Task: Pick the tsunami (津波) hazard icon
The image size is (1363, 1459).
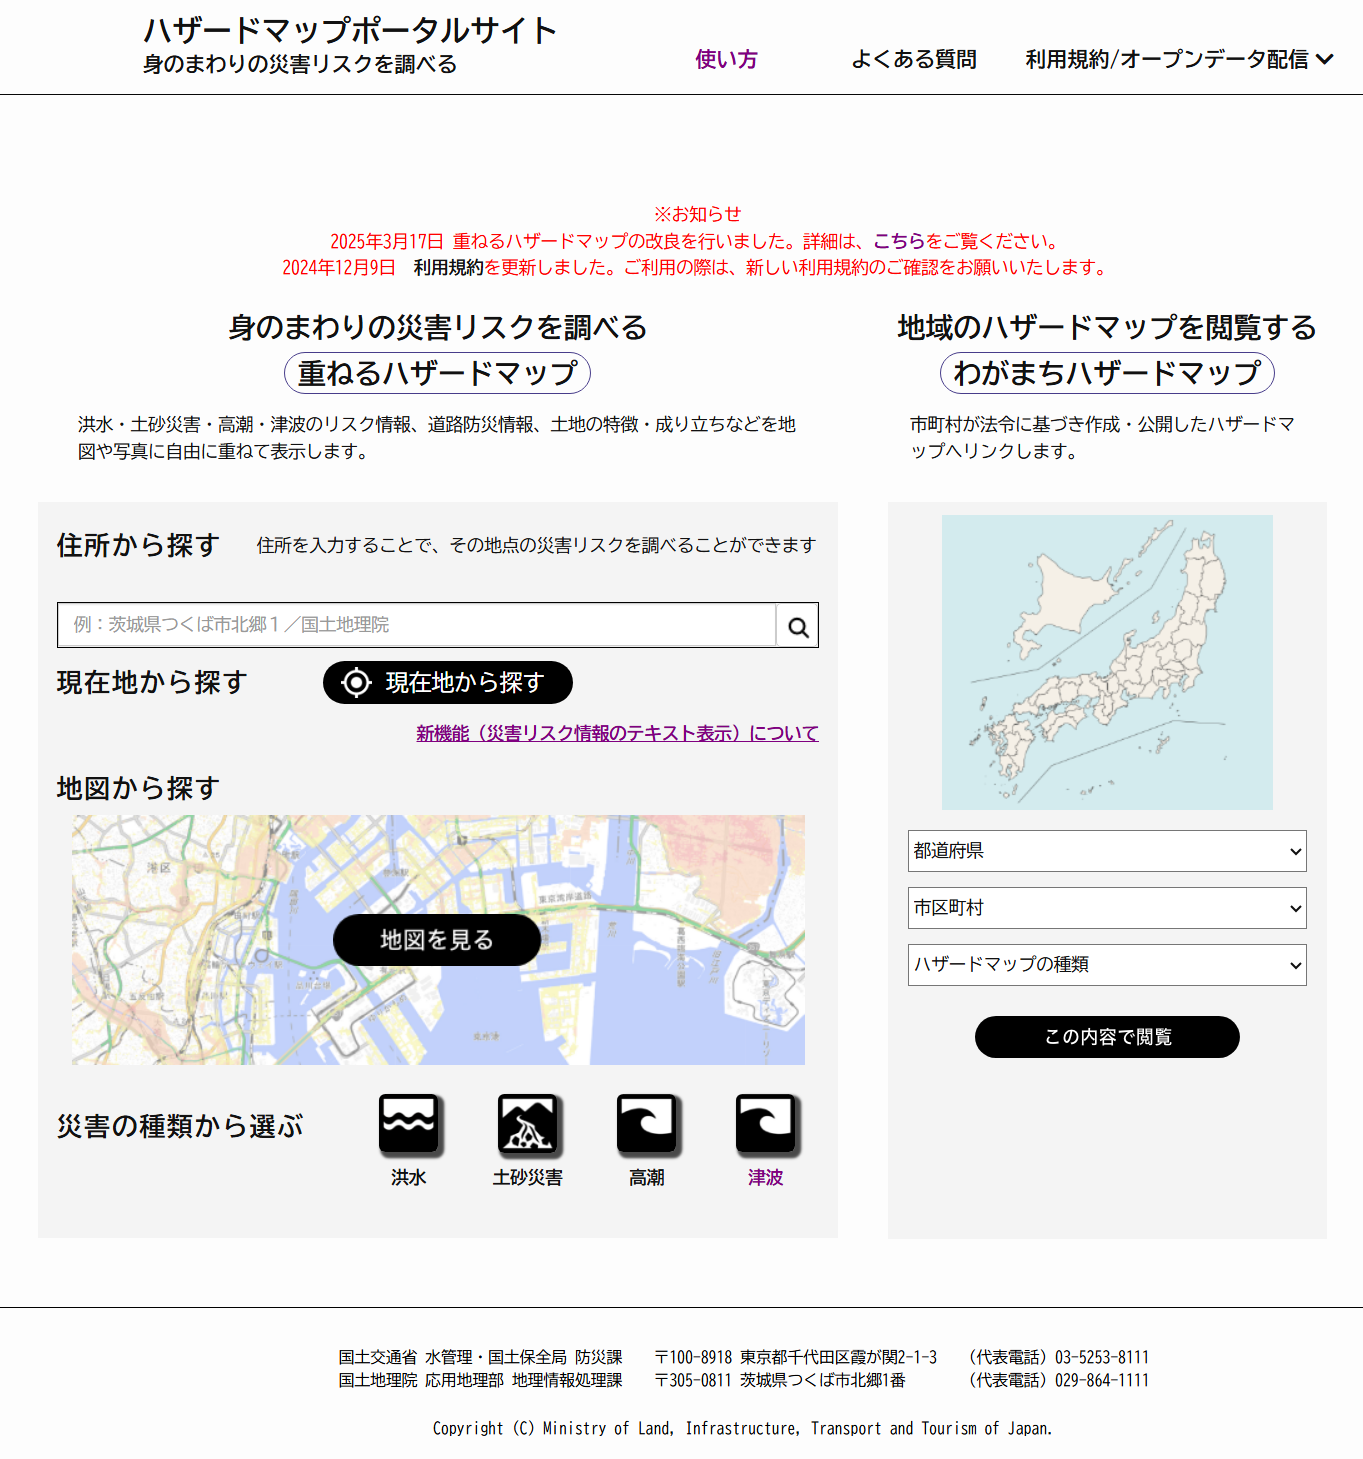Action: pyautogui.click(x=766, y=1124)
